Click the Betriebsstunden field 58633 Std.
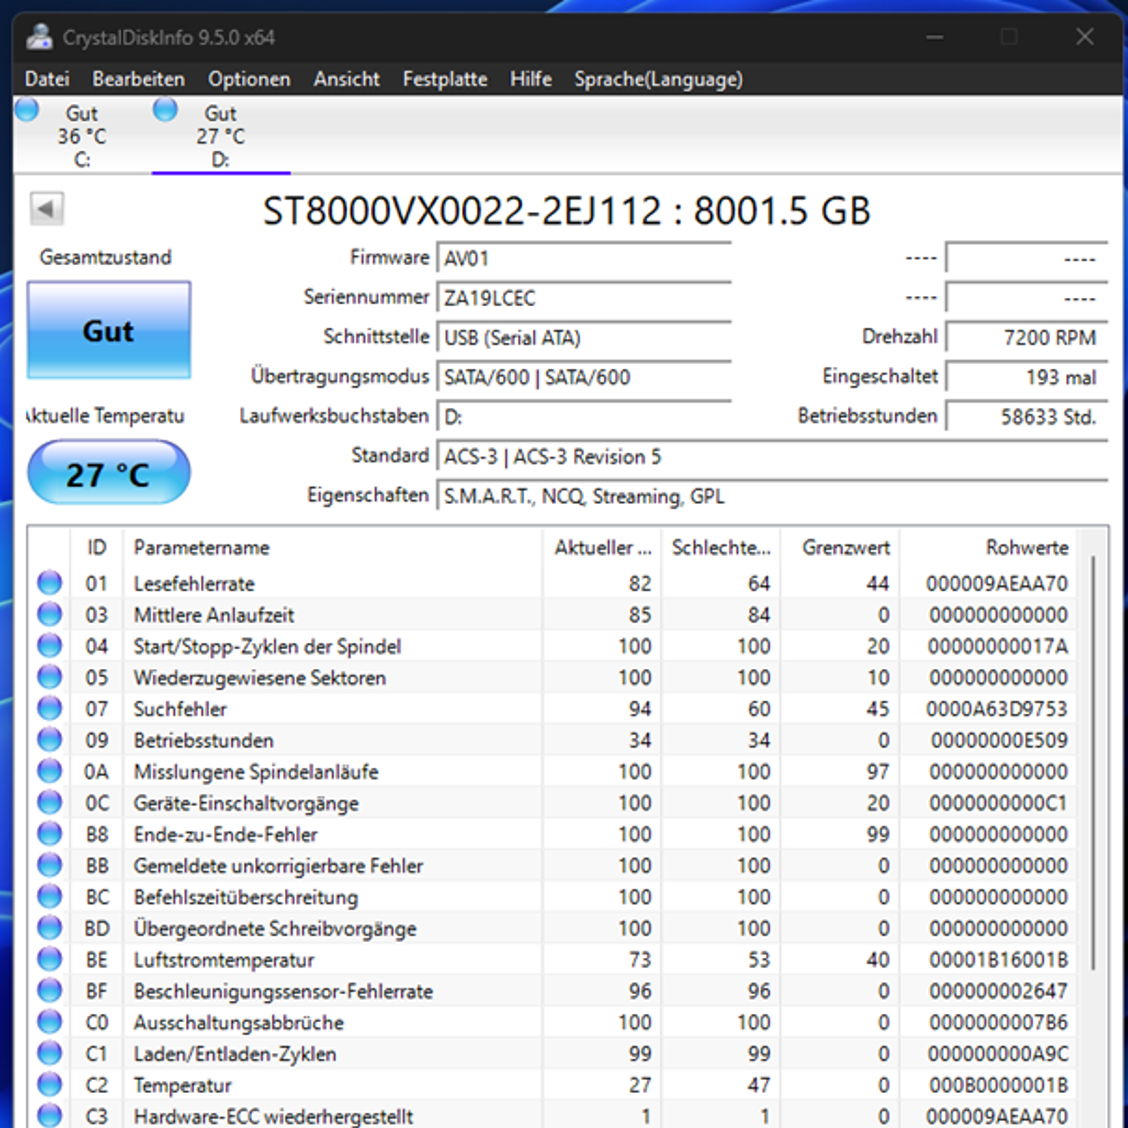Image resolution: width=1128 pixels, height=1128 pixels. pyautogui.click(x=1027, y=417)
